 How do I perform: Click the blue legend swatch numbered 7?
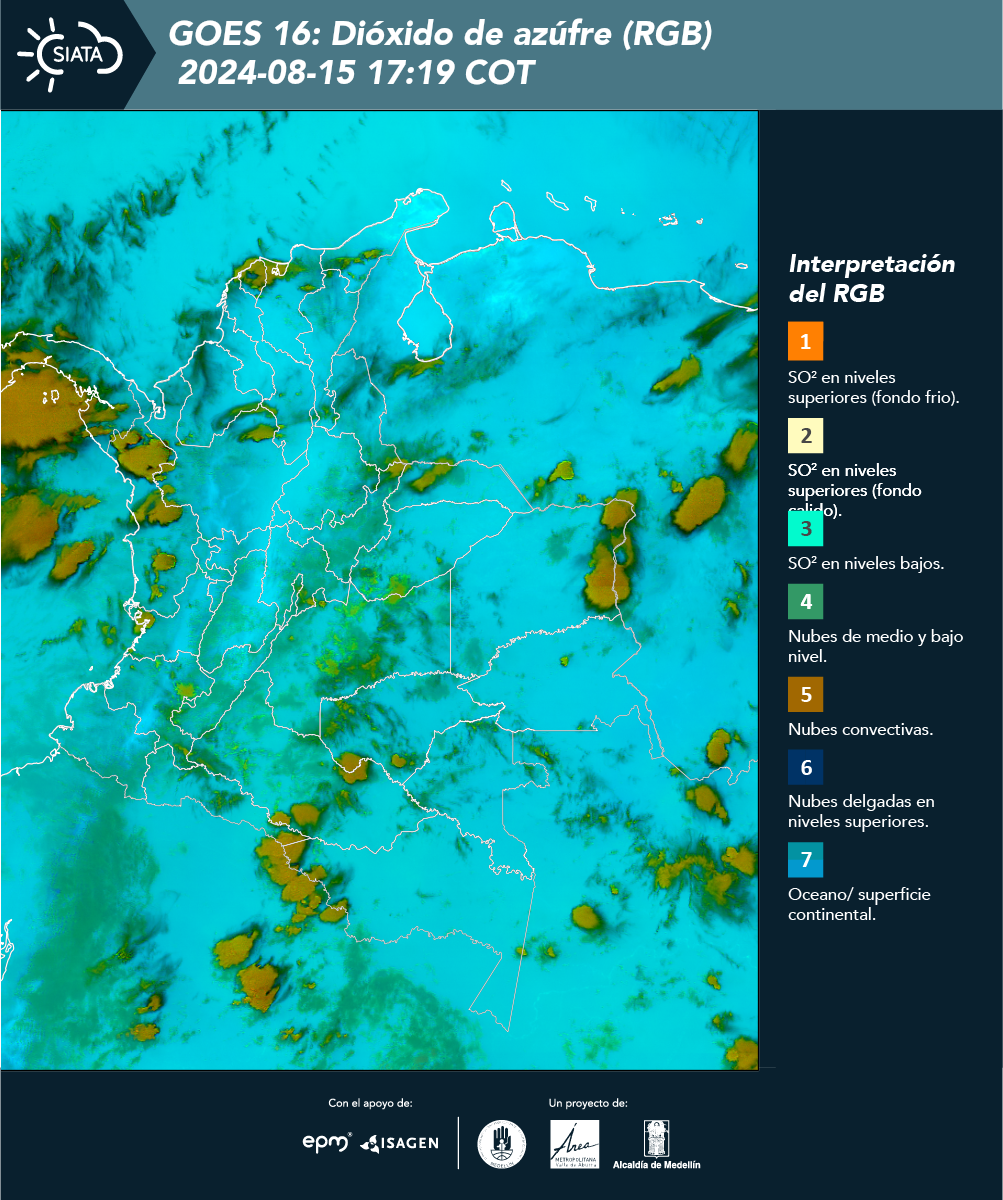(805, 860)
